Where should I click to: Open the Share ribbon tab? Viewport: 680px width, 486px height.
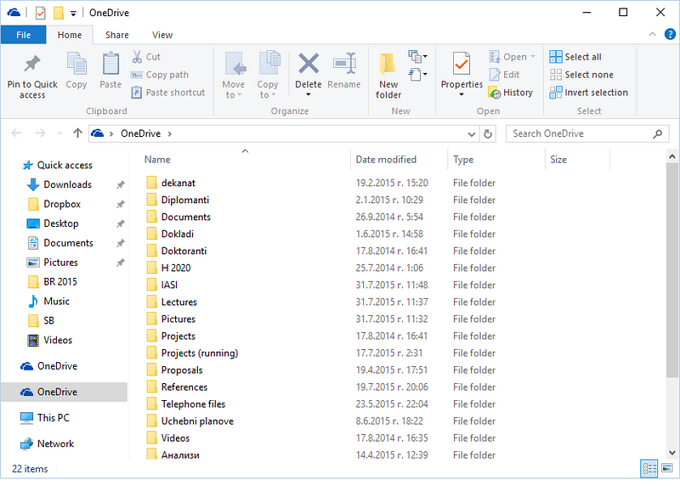click(x=117, y=35)
